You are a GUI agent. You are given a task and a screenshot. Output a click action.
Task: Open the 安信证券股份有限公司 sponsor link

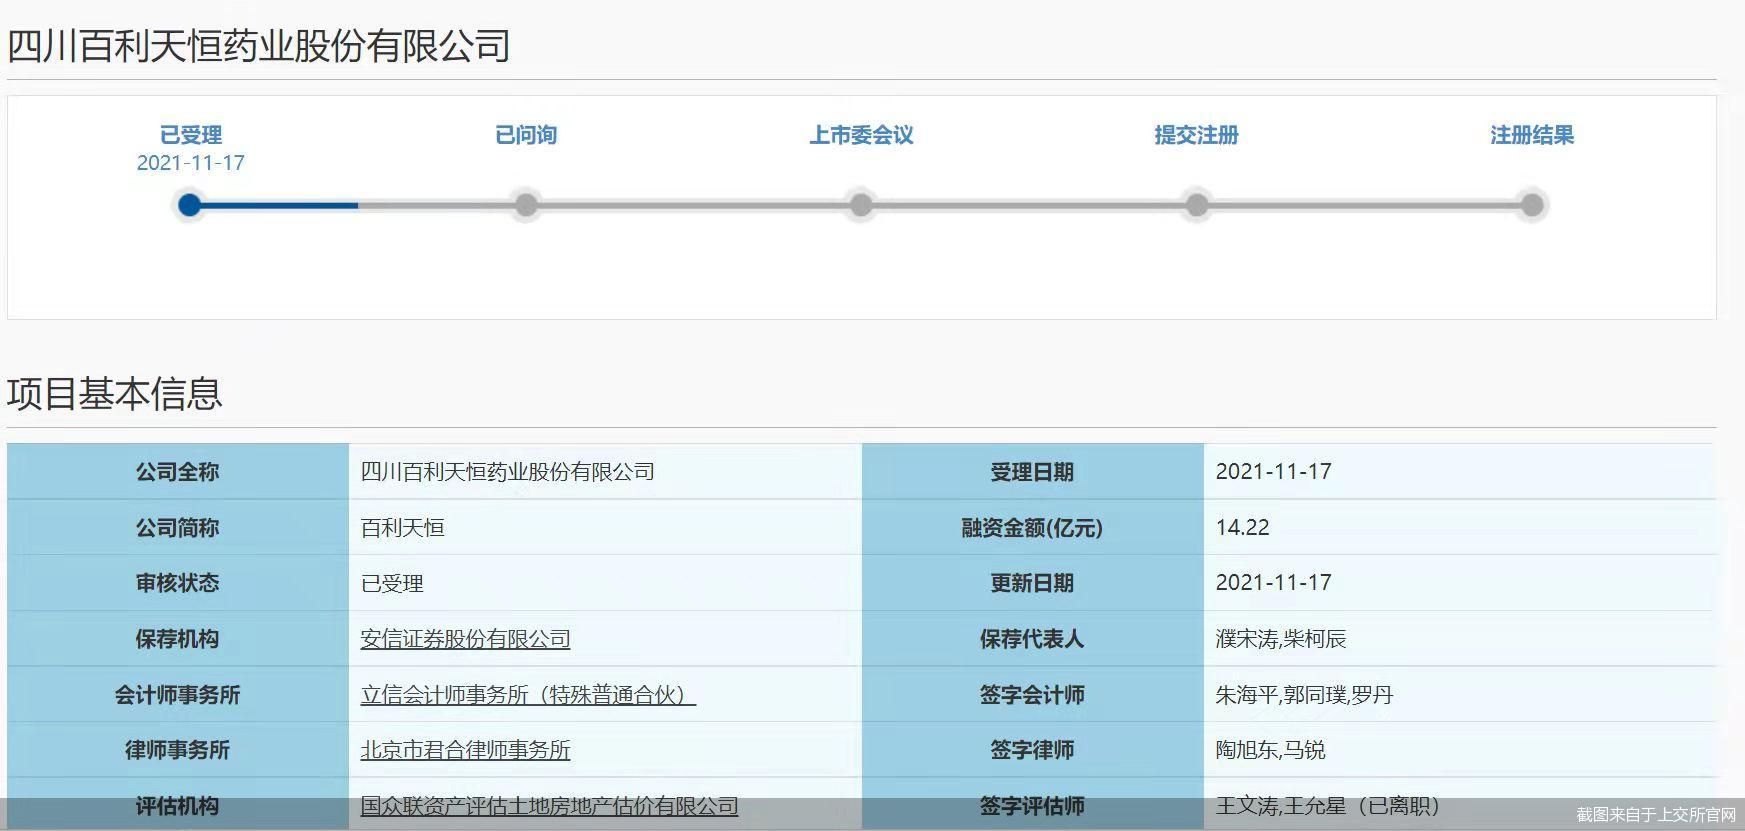tap(465, 639)
